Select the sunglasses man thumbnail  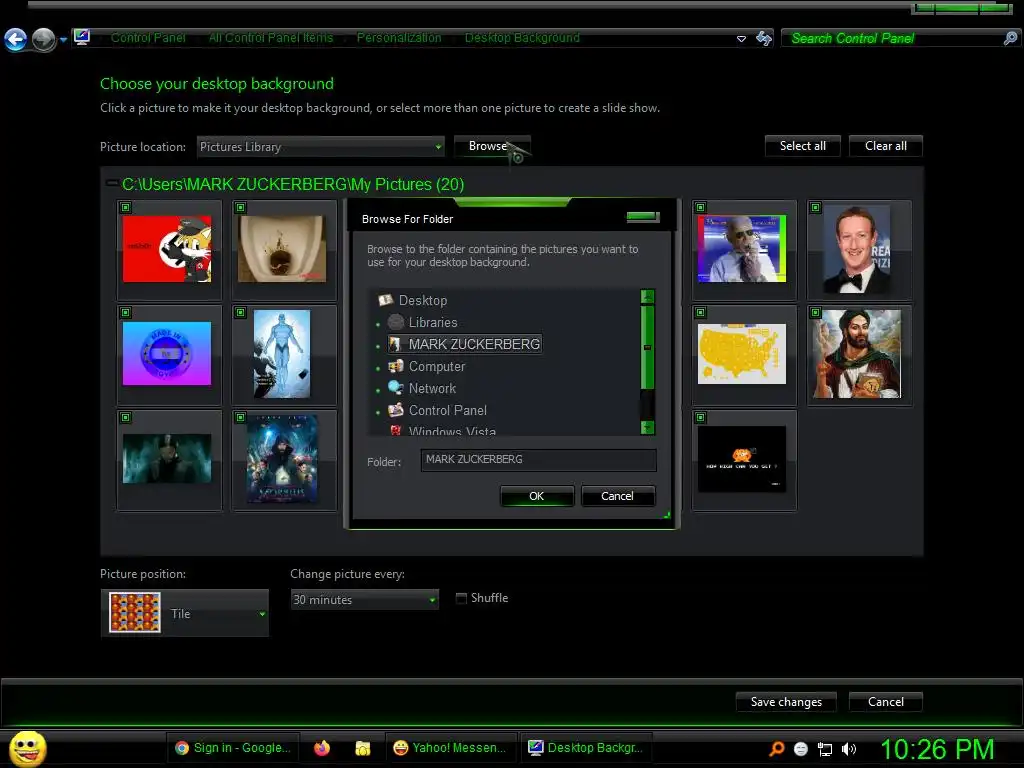[742, 249]
